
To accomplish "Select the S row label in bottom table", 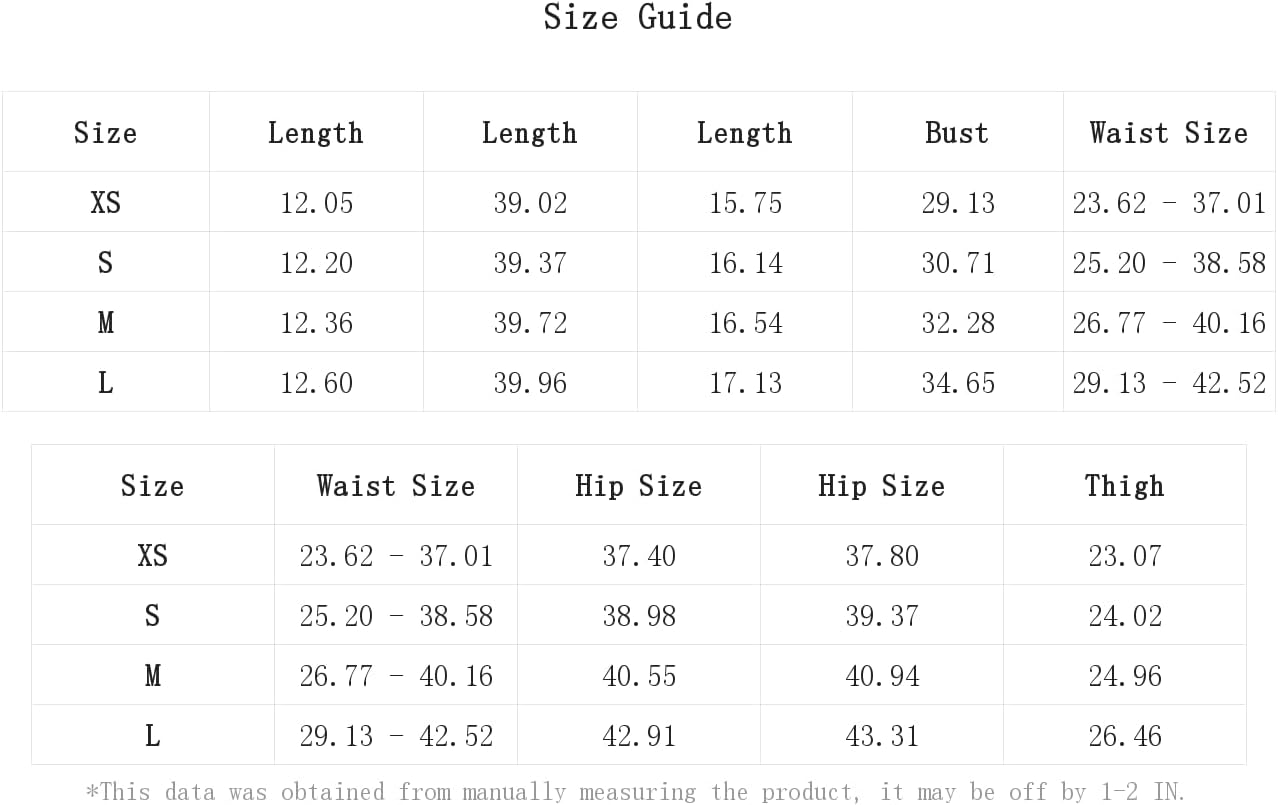I will click(152, 616).
